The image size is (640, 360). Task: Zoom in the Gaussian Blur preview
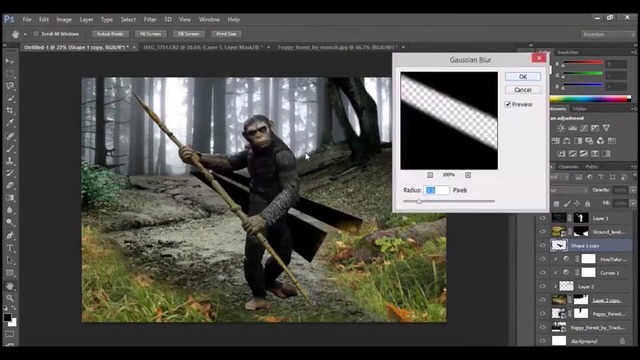pyautogui.click(x=468, y=175)
